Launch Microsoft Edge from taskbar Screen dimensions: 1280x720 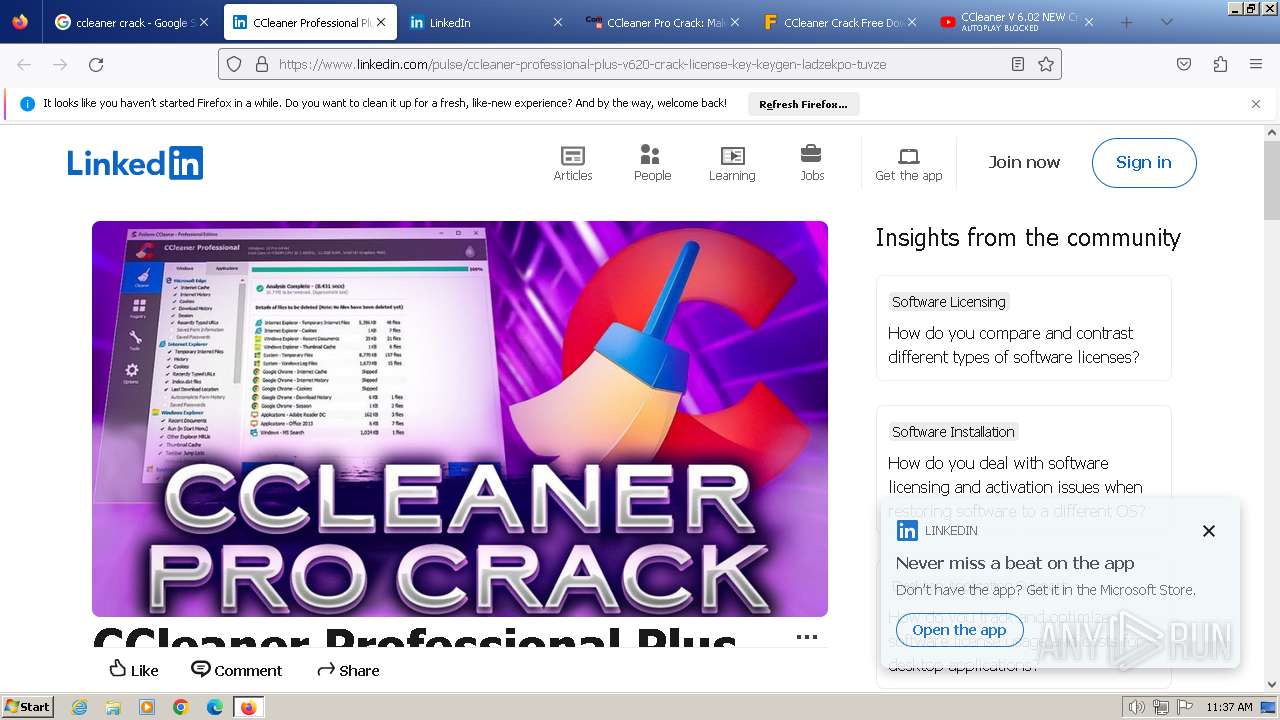pos(215,707)
